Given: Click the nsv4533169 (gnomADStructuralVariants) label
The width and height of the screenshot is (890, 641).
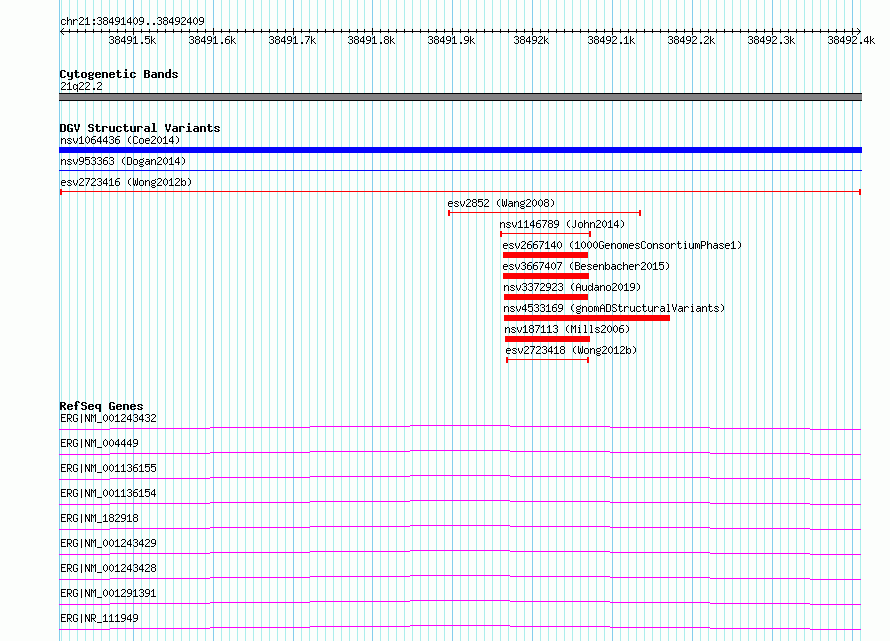Looking at the screenshot, I should (614, 308).
